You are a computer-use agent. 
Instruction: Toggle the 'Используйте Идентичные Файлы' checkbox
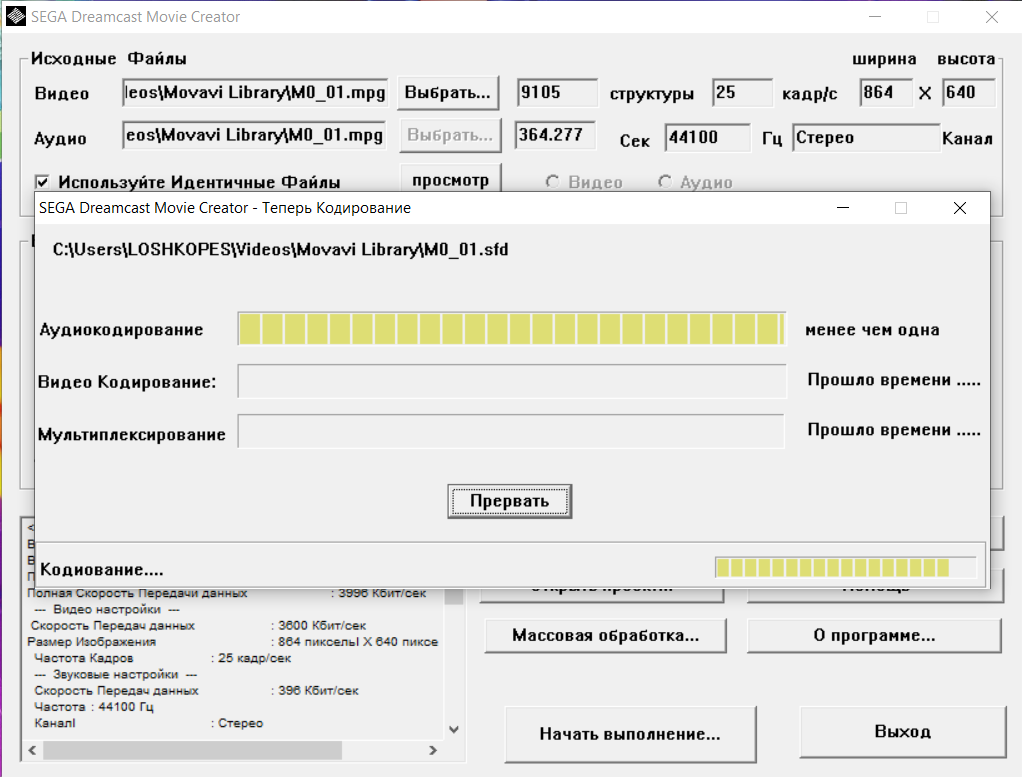click(x=42, y=182)
